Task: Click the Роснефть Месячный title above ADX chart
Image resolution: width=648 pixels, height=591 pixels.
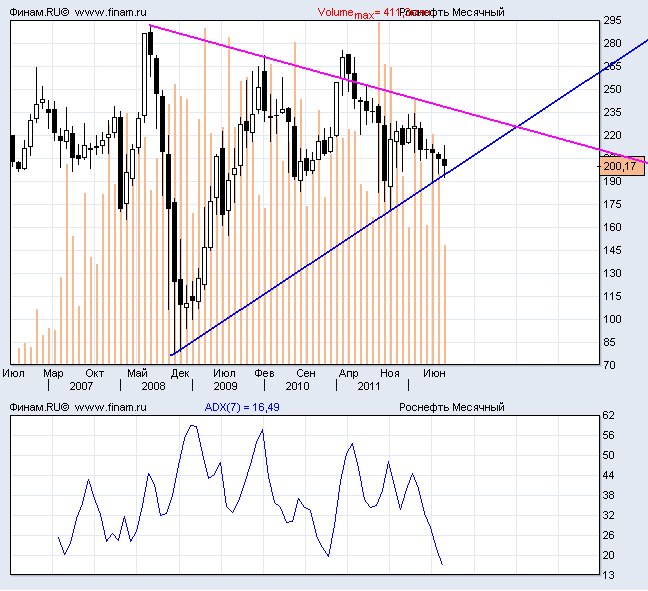Action: (x=452, y=408)
